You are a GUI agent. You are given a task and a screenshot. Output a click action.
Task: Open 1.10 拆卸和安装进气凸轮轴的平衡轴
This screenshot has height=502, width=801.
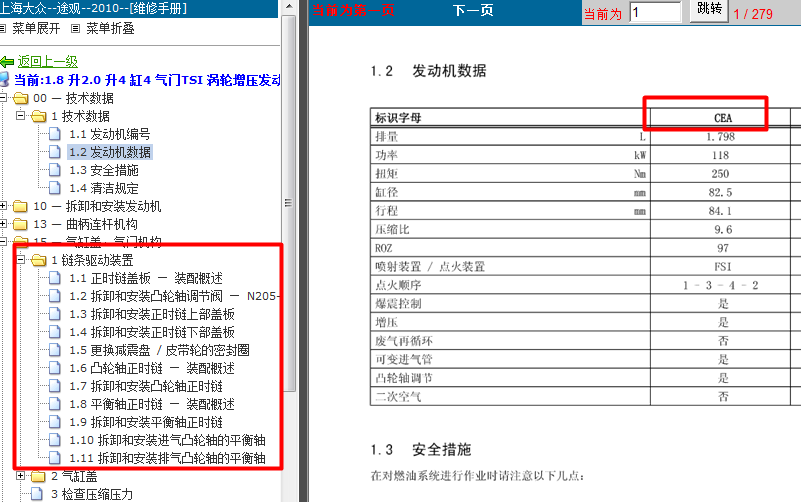167,440
